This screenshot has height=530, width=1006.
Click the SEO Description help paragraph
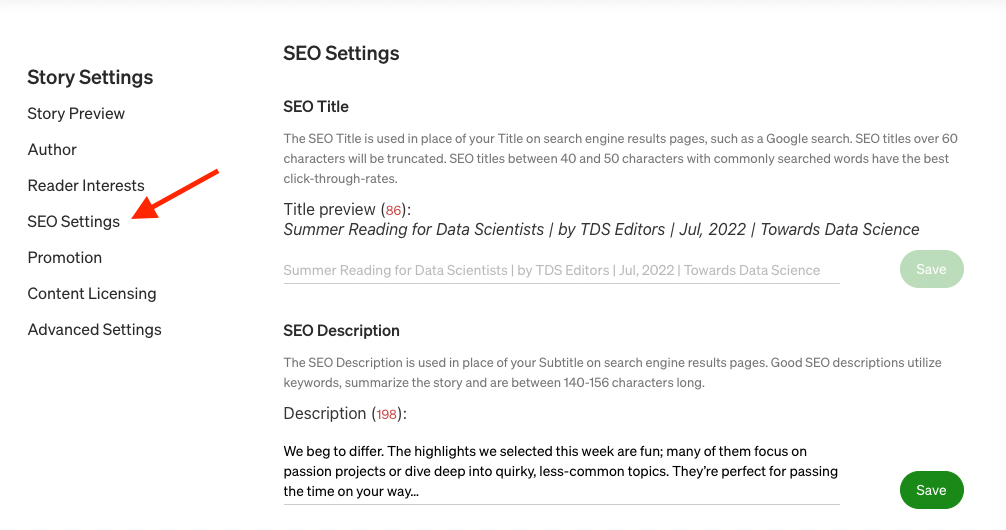(613, 372)
